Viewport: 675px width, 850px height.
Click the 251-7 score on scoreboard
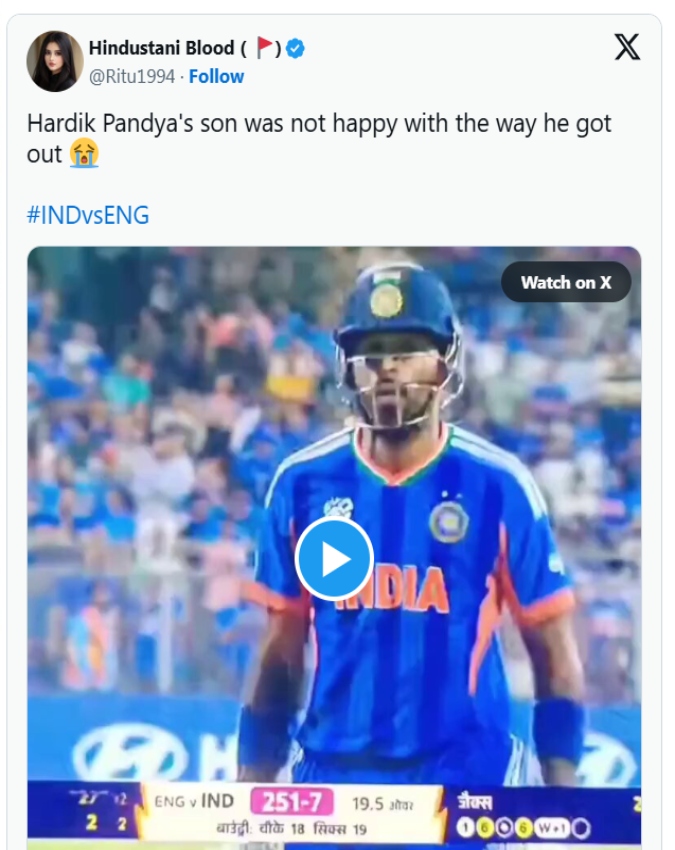[x=285, y=801]
